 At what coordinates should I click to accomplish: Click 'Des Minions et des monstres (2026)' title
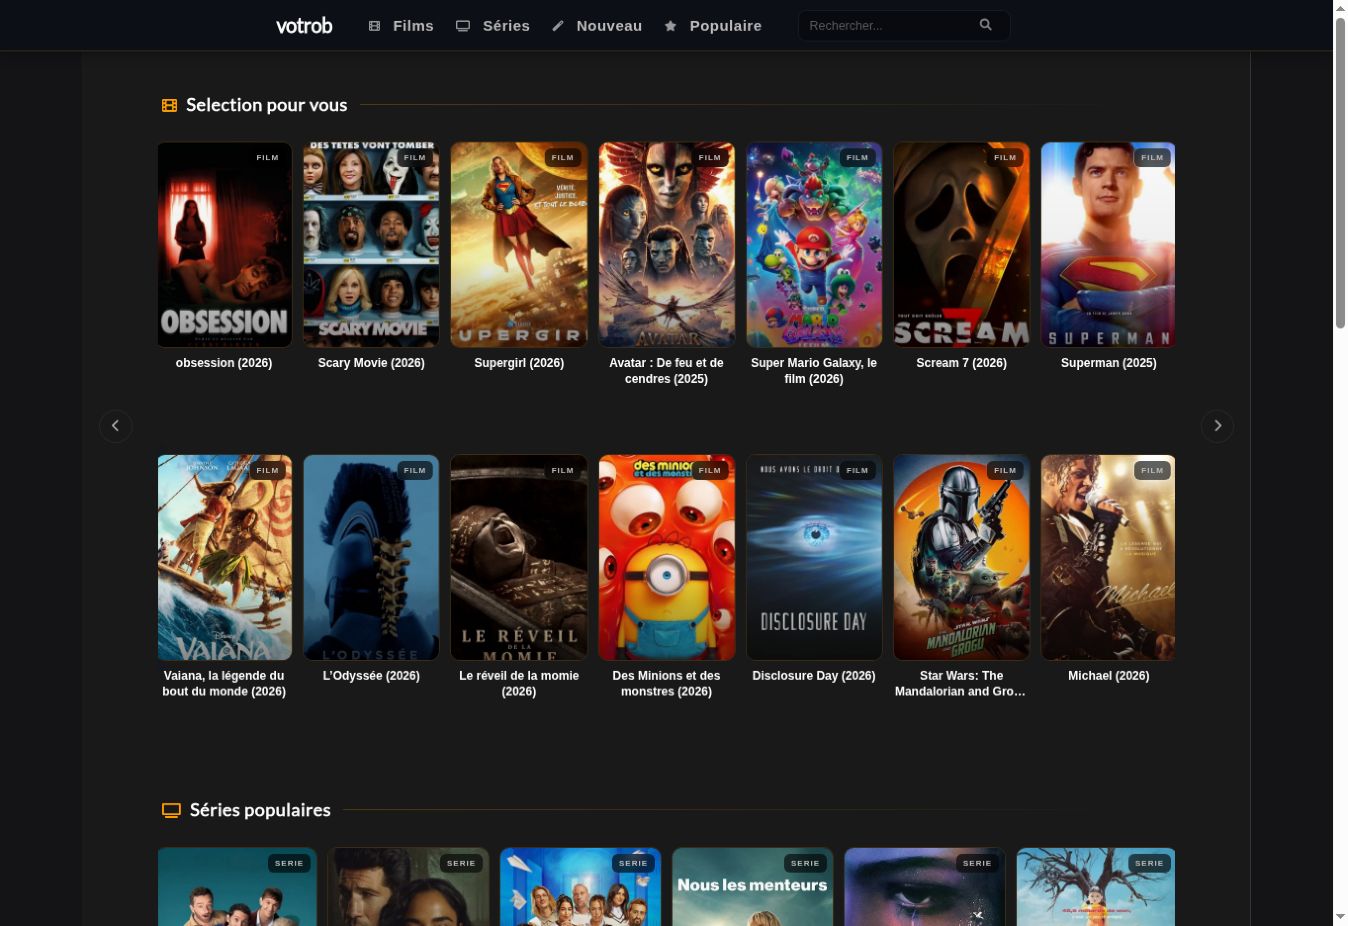[x=666, y=684]
